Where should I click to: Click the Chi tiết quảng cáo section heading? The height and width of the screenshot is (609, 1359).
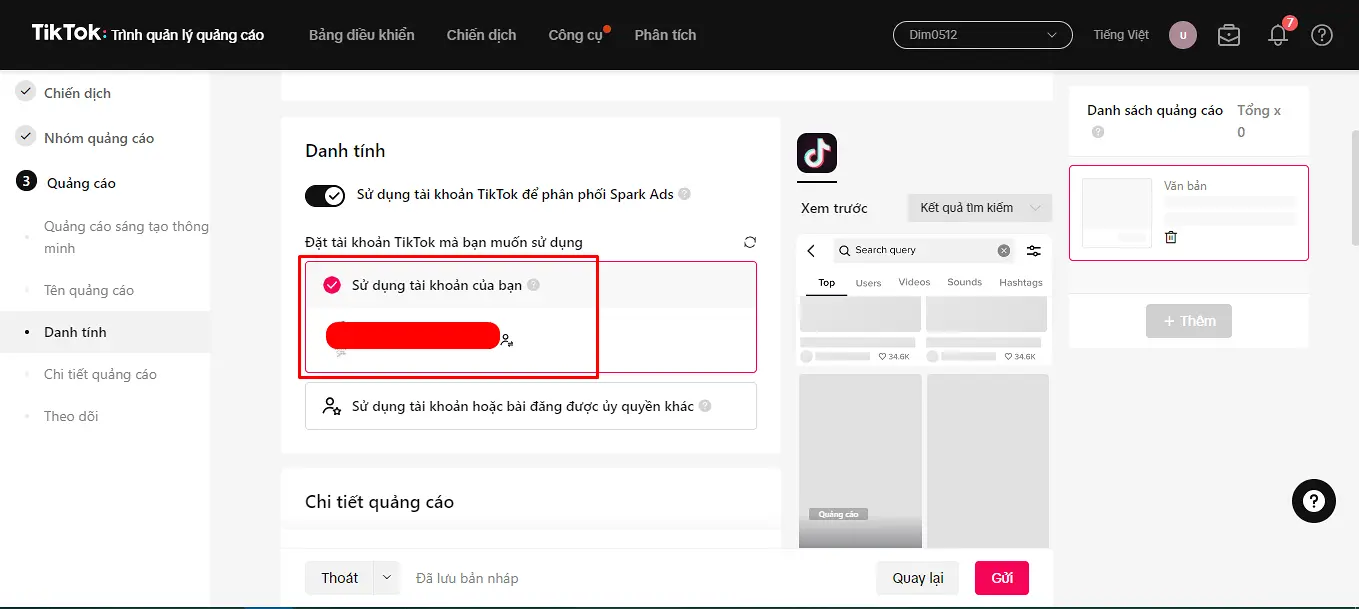(x=379, y=502)
